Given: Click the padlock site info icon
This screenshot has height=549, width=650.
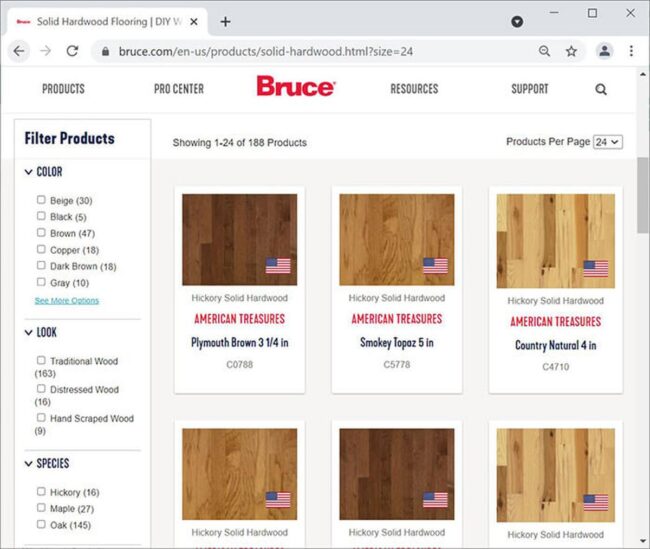Looking at the screenshot, I should [x=106, y=51].
